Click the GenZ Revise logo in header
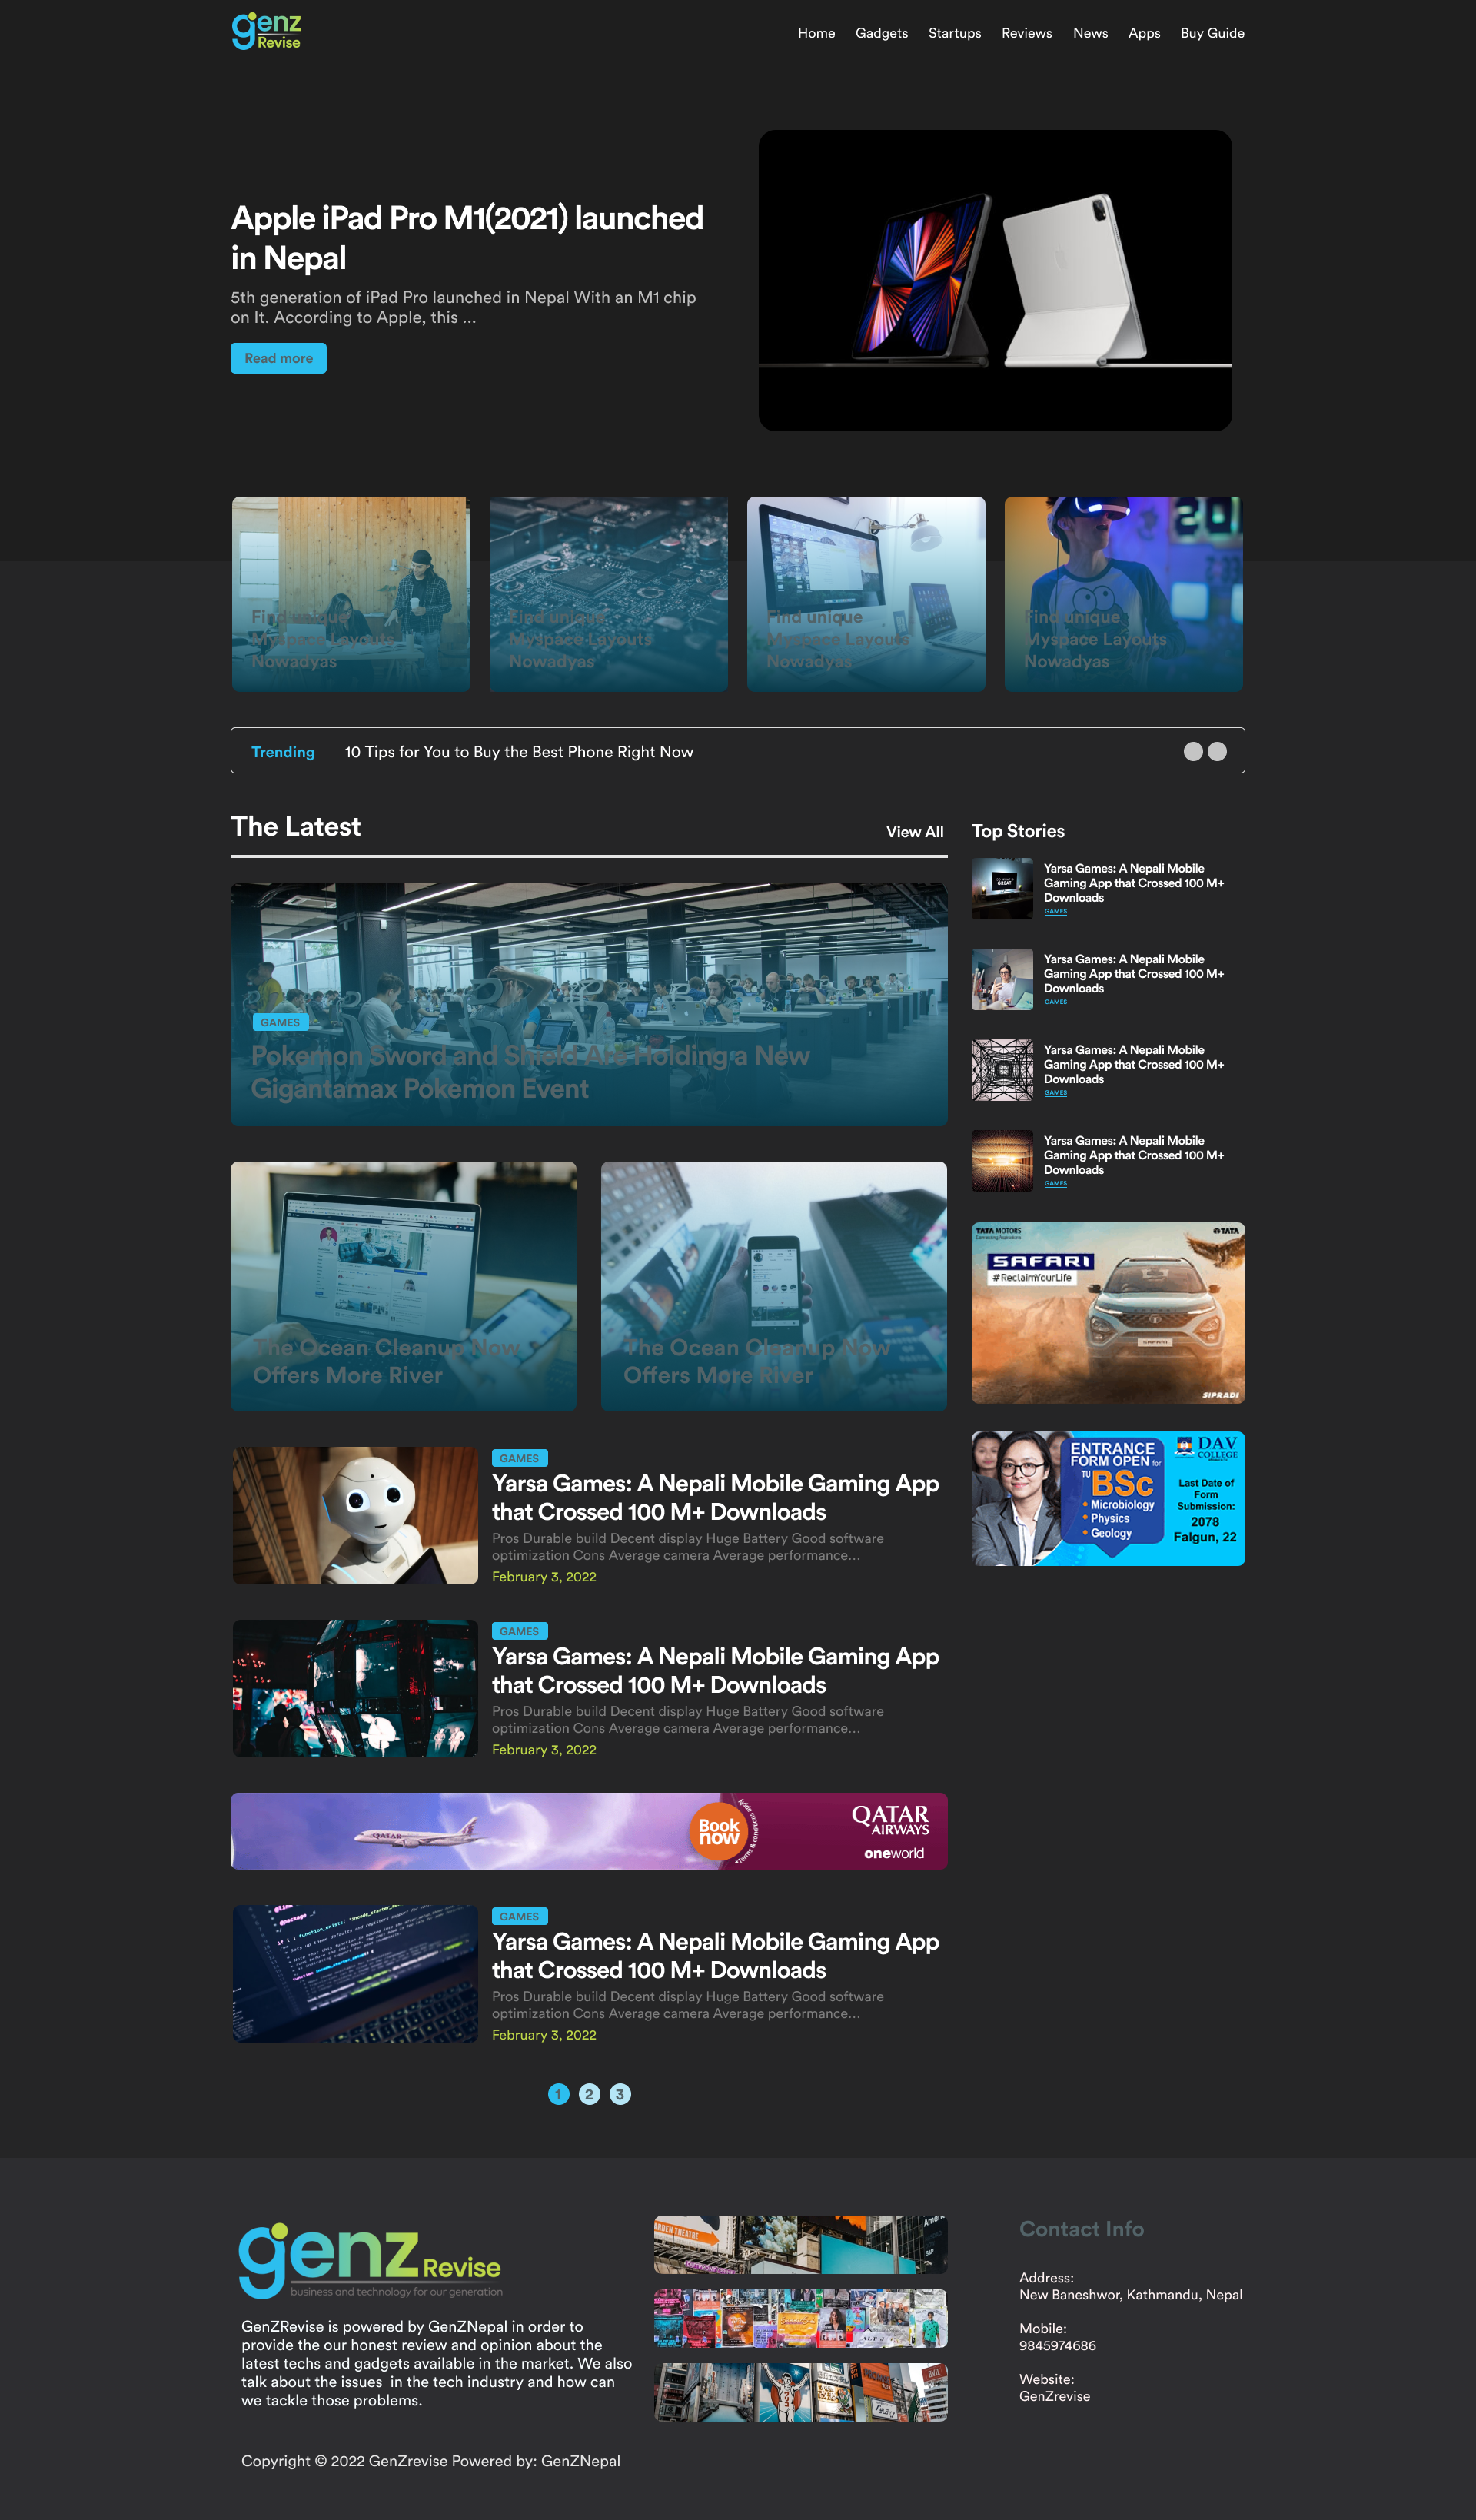 tap(266, 31)
